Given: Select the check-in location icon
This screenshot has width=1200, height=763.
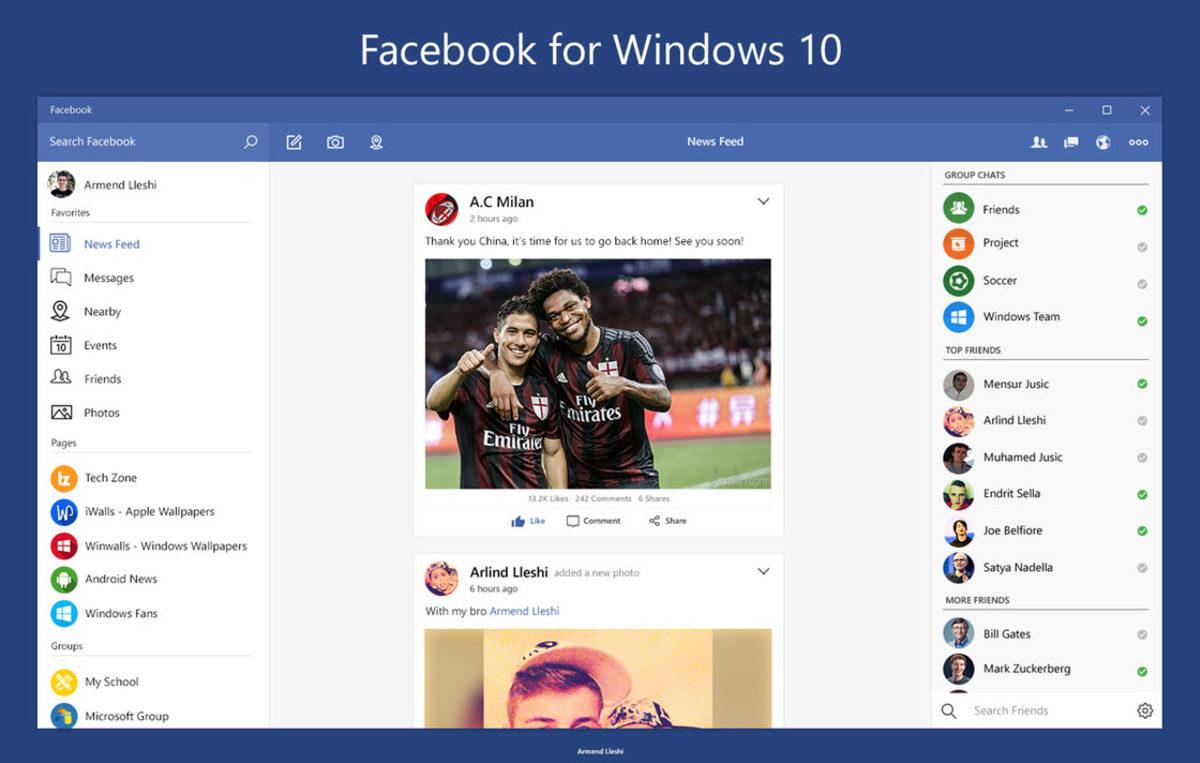Looking at the screenshot, I should click(376, 142).
